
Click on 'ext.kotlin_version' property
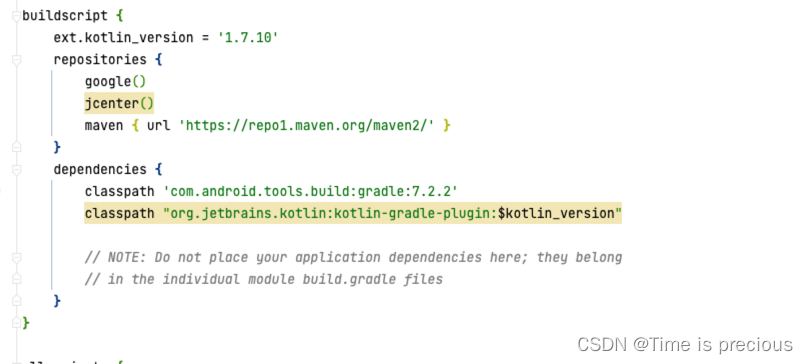pos(123,38)
